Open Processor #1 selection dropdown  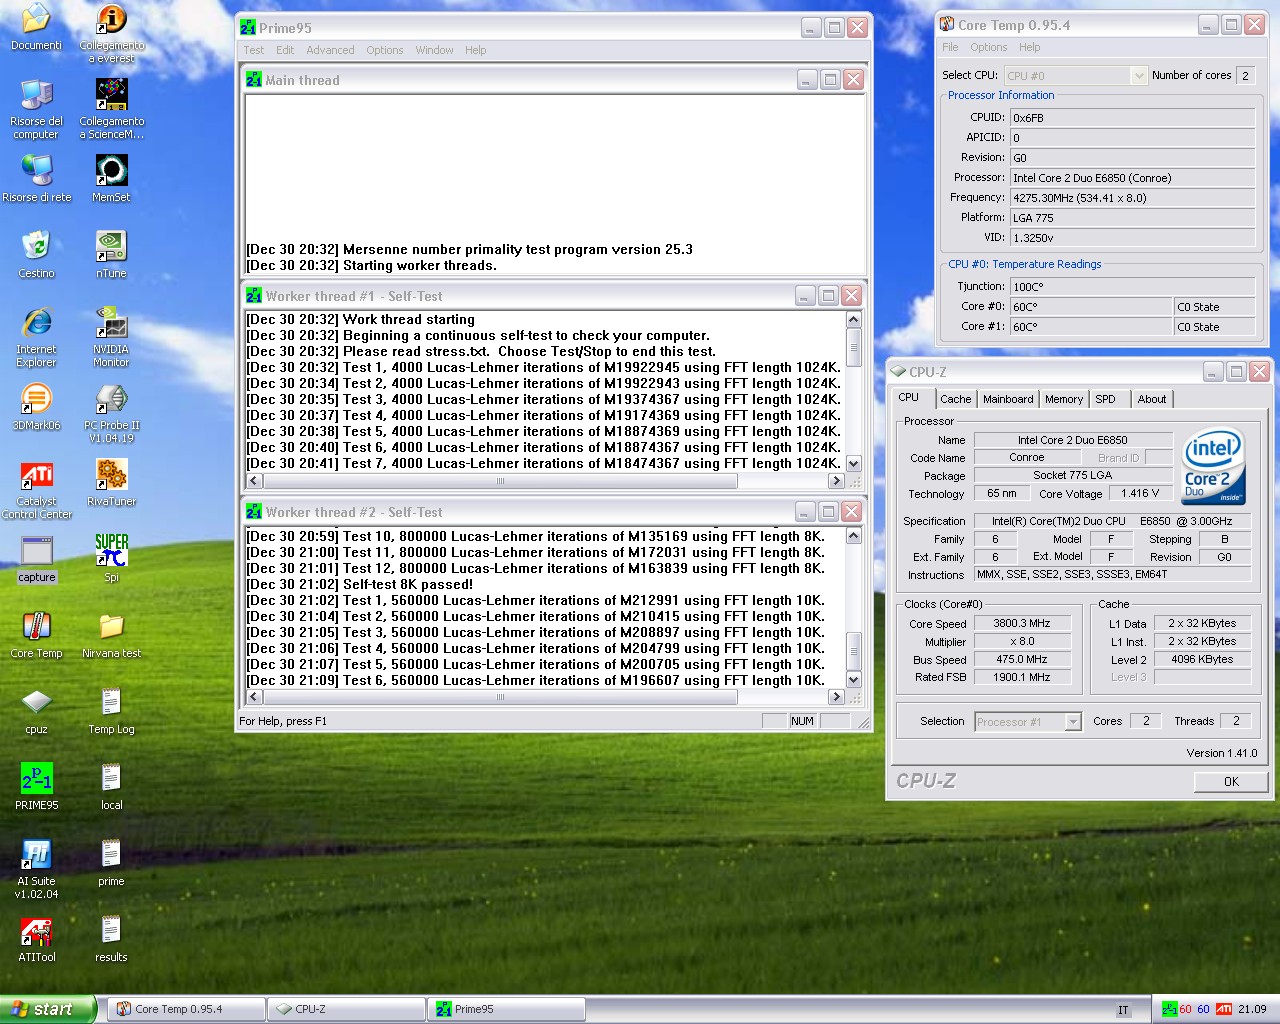(x=1028, y=722)
